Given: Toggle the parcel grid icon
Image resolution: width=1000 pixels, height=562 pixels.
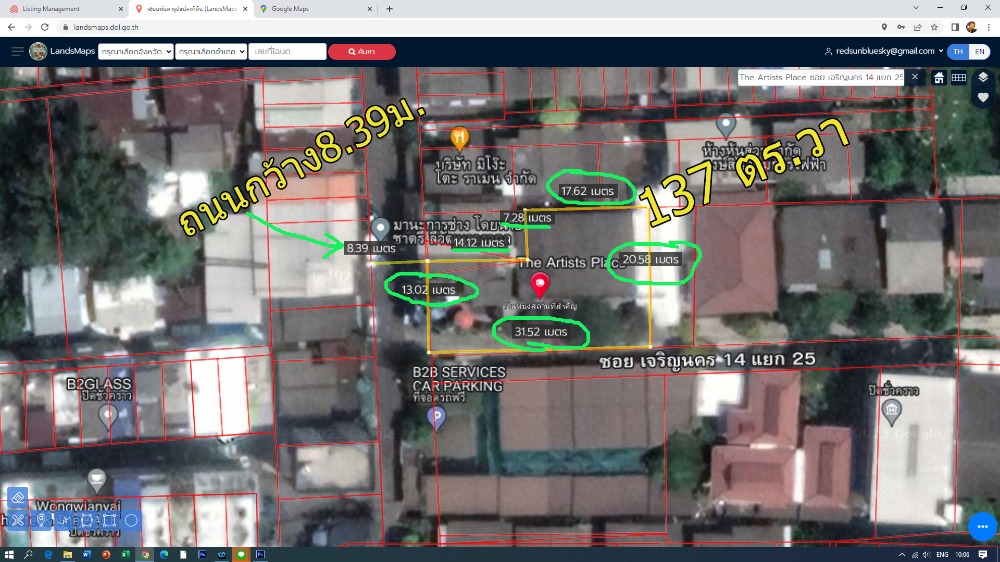Looking at the screenshot, I should pos(959,78).
